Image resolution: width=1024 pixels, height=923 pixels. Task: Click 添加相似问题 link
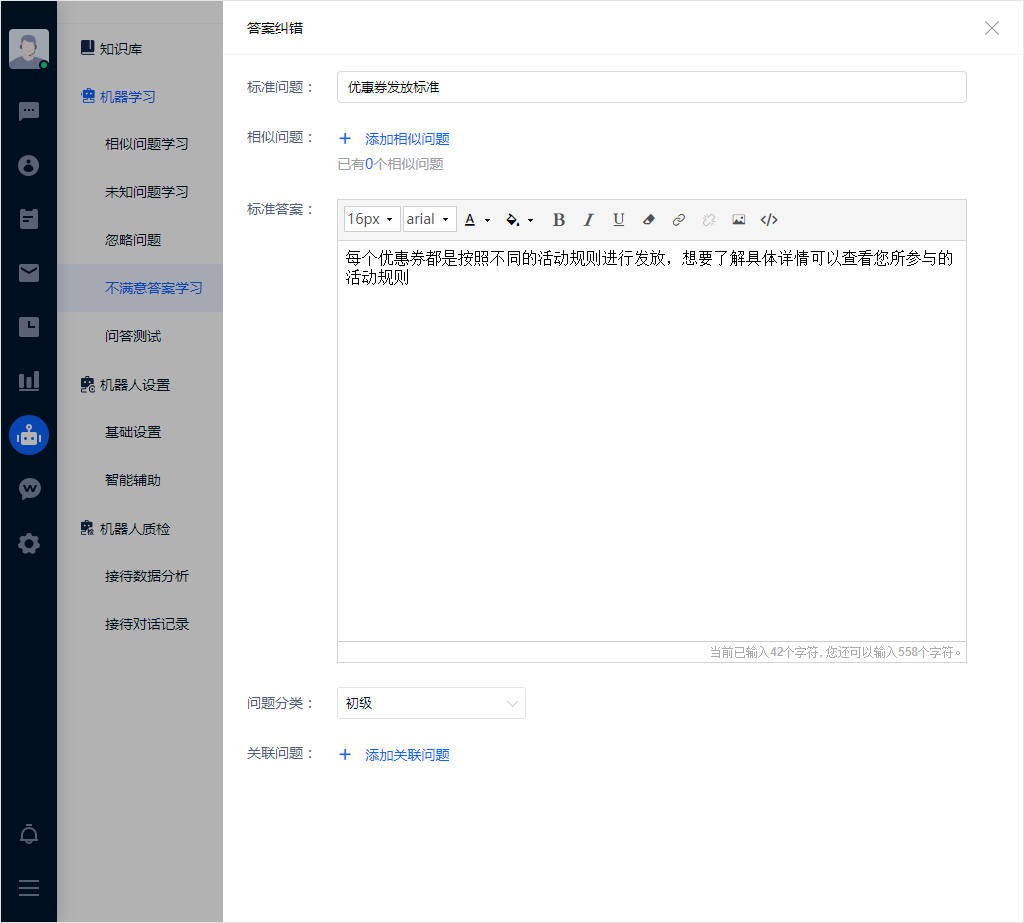pos(406,140)
